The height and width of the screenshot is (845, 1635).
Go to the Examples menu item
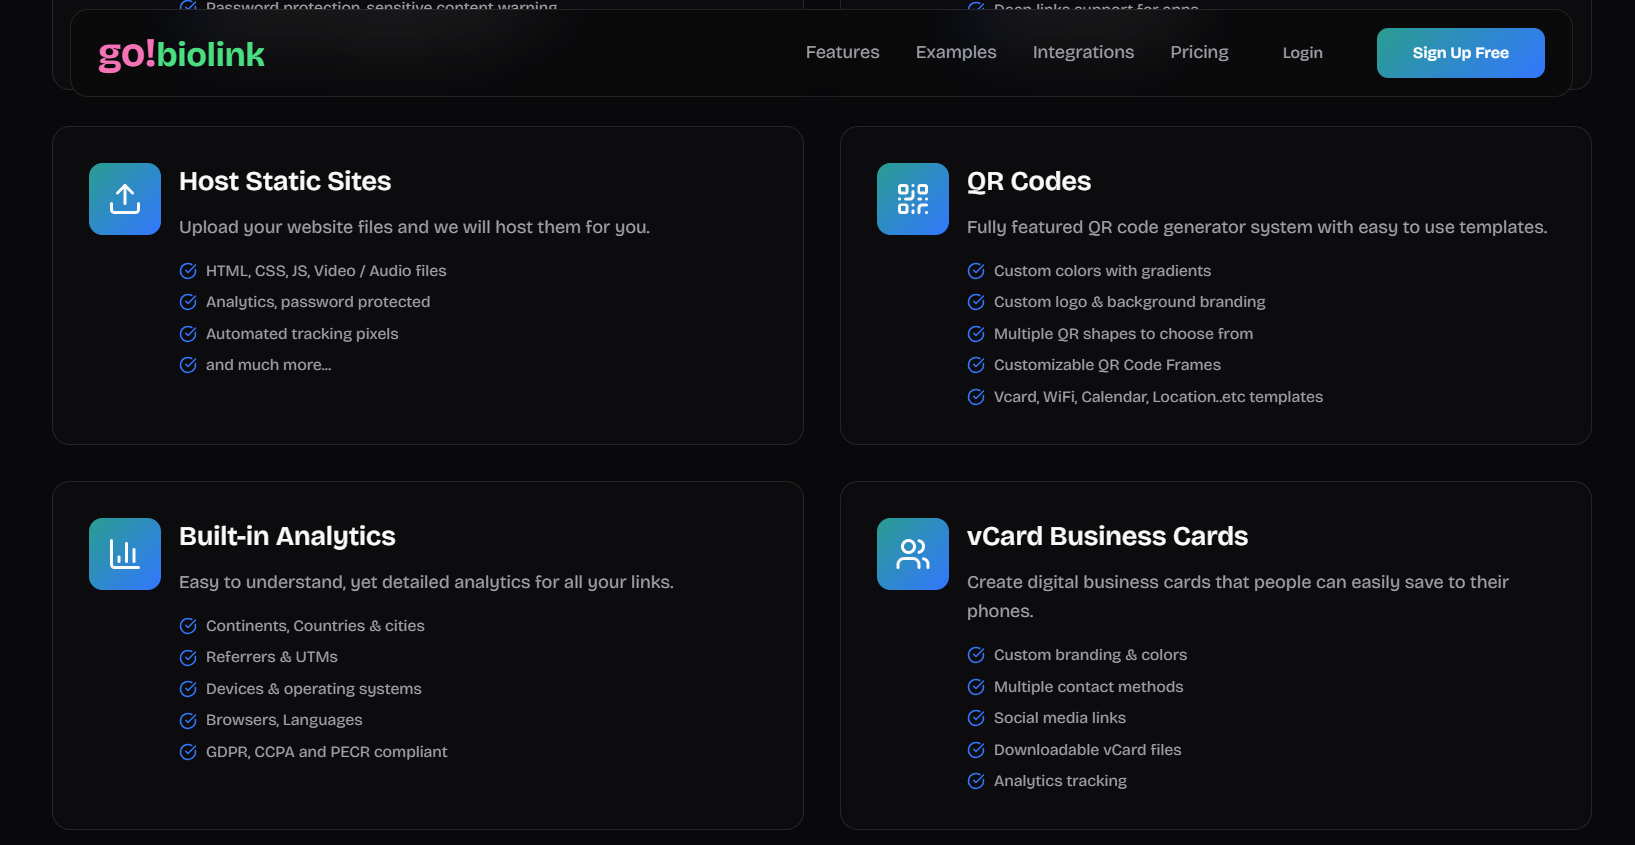tap(955, 52)
